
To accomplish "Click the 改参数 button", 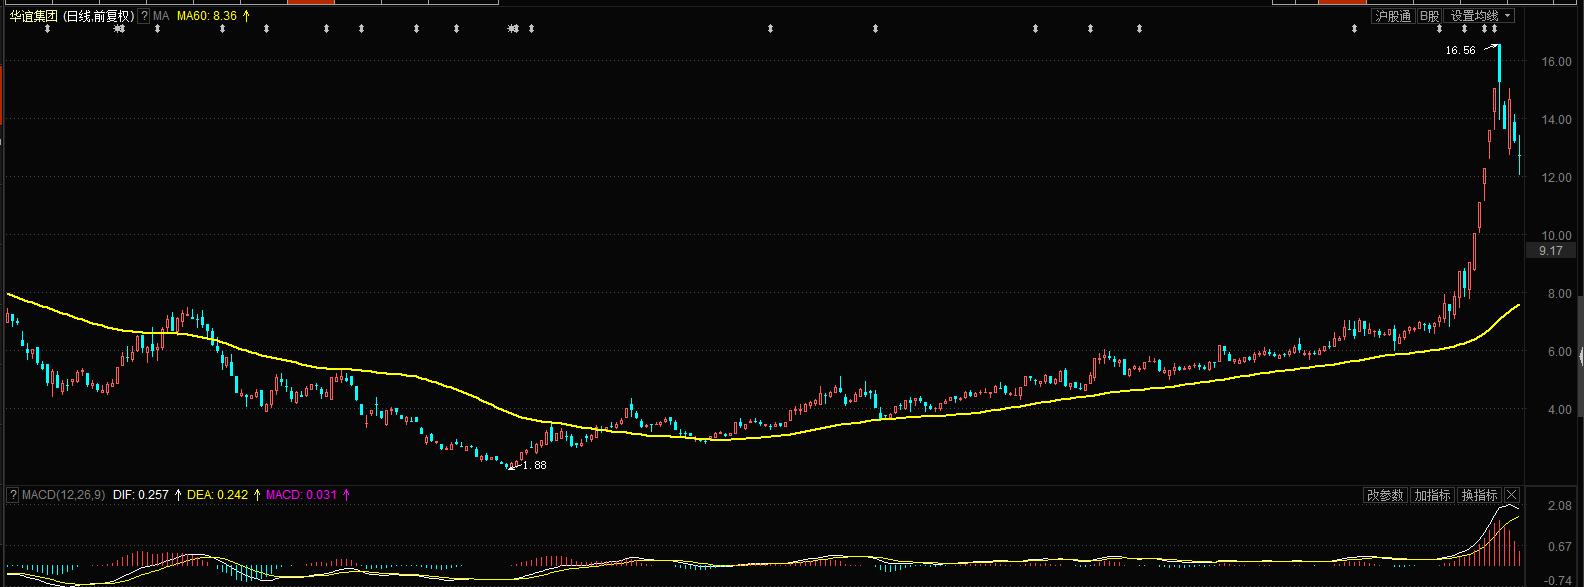I will [1385, 495].
